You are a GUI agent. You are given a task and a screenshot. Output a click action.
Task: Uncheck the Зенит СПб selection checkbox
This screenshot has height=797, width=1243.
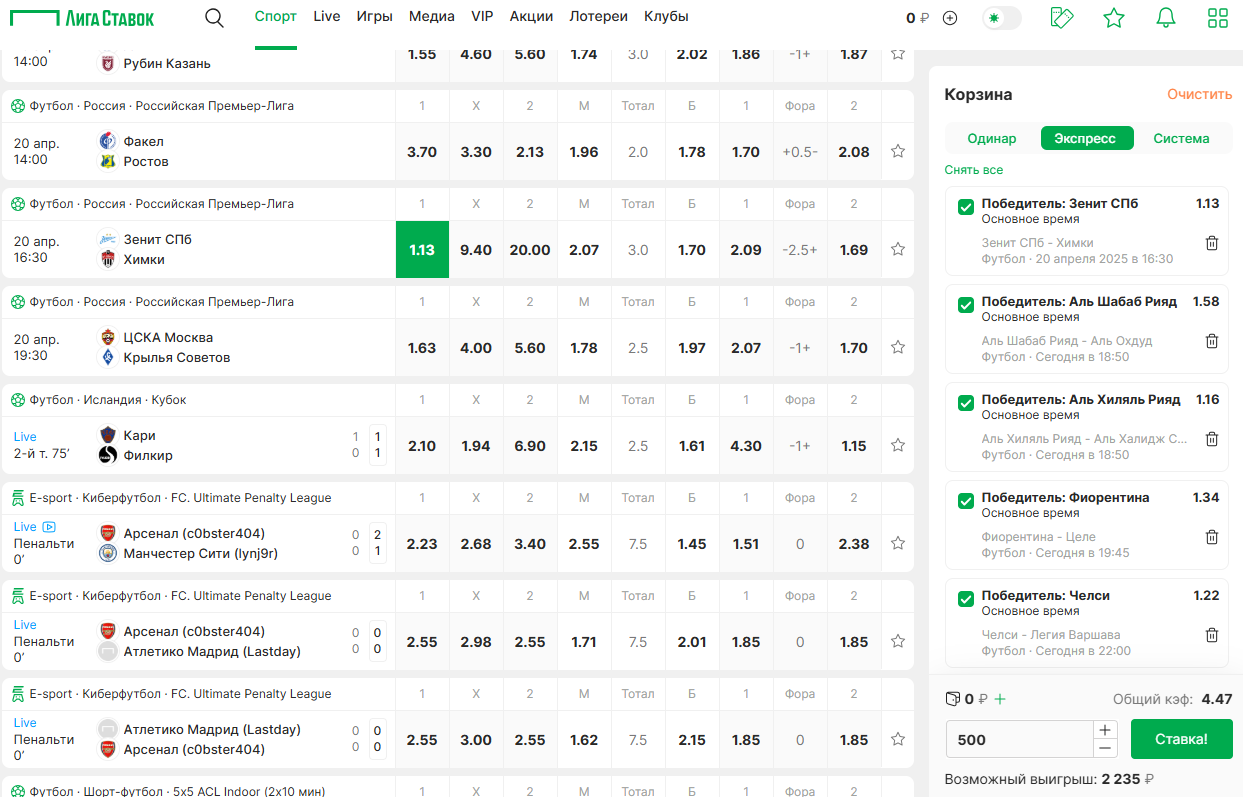[x=966, y=207]
